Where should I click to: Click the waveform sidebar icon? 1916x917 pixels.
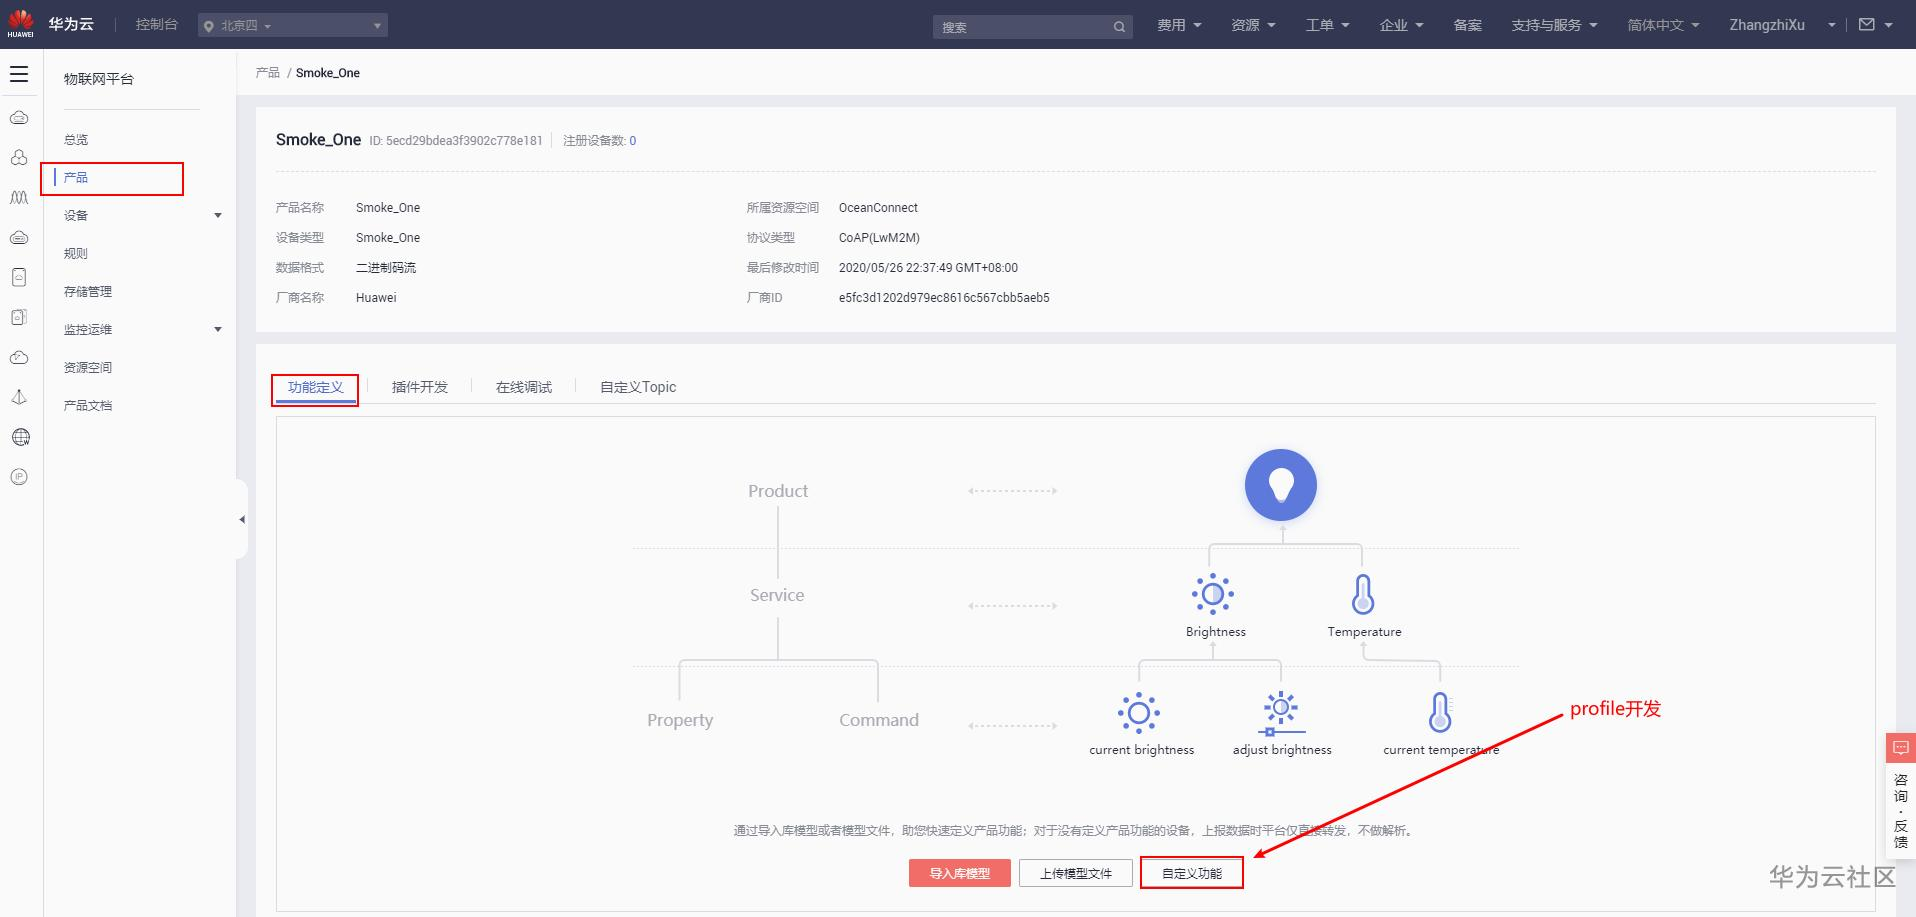point(19,198)
